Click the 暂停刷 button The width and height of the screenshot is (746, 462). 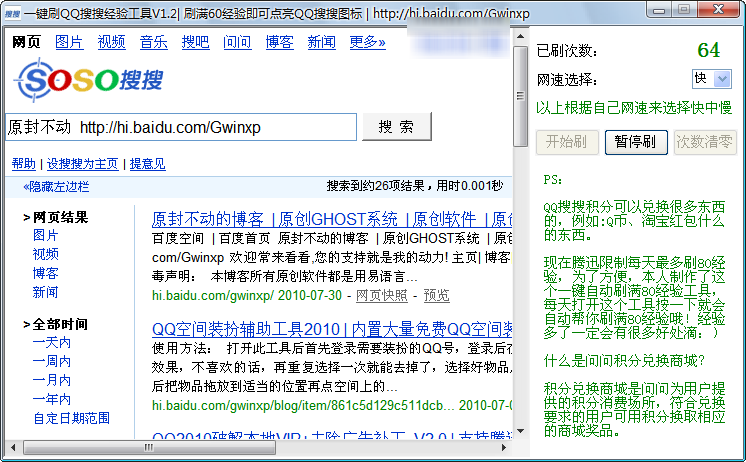(636, 142)
